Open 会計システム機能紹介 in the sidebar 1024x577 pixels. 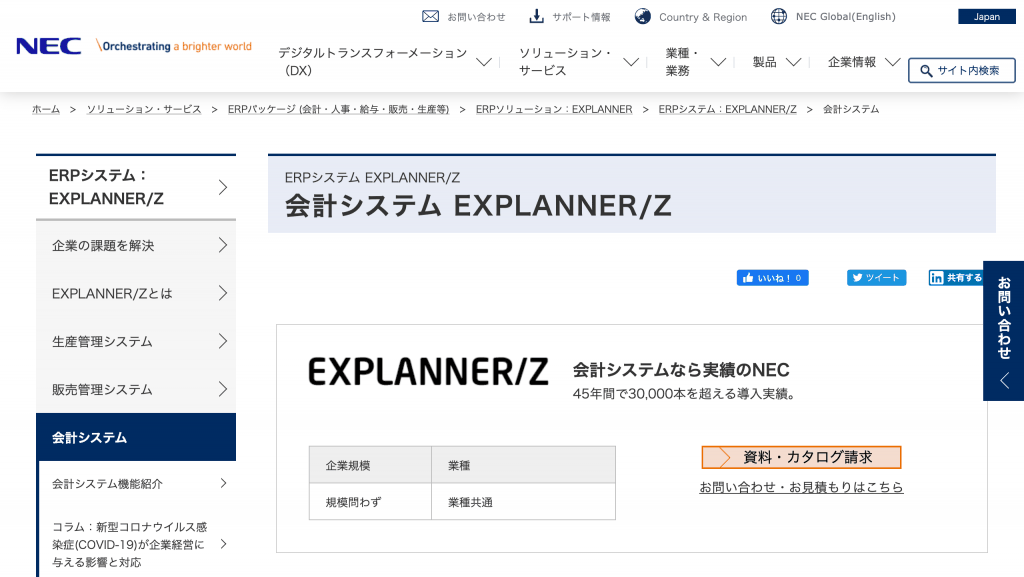coord(137,484)
